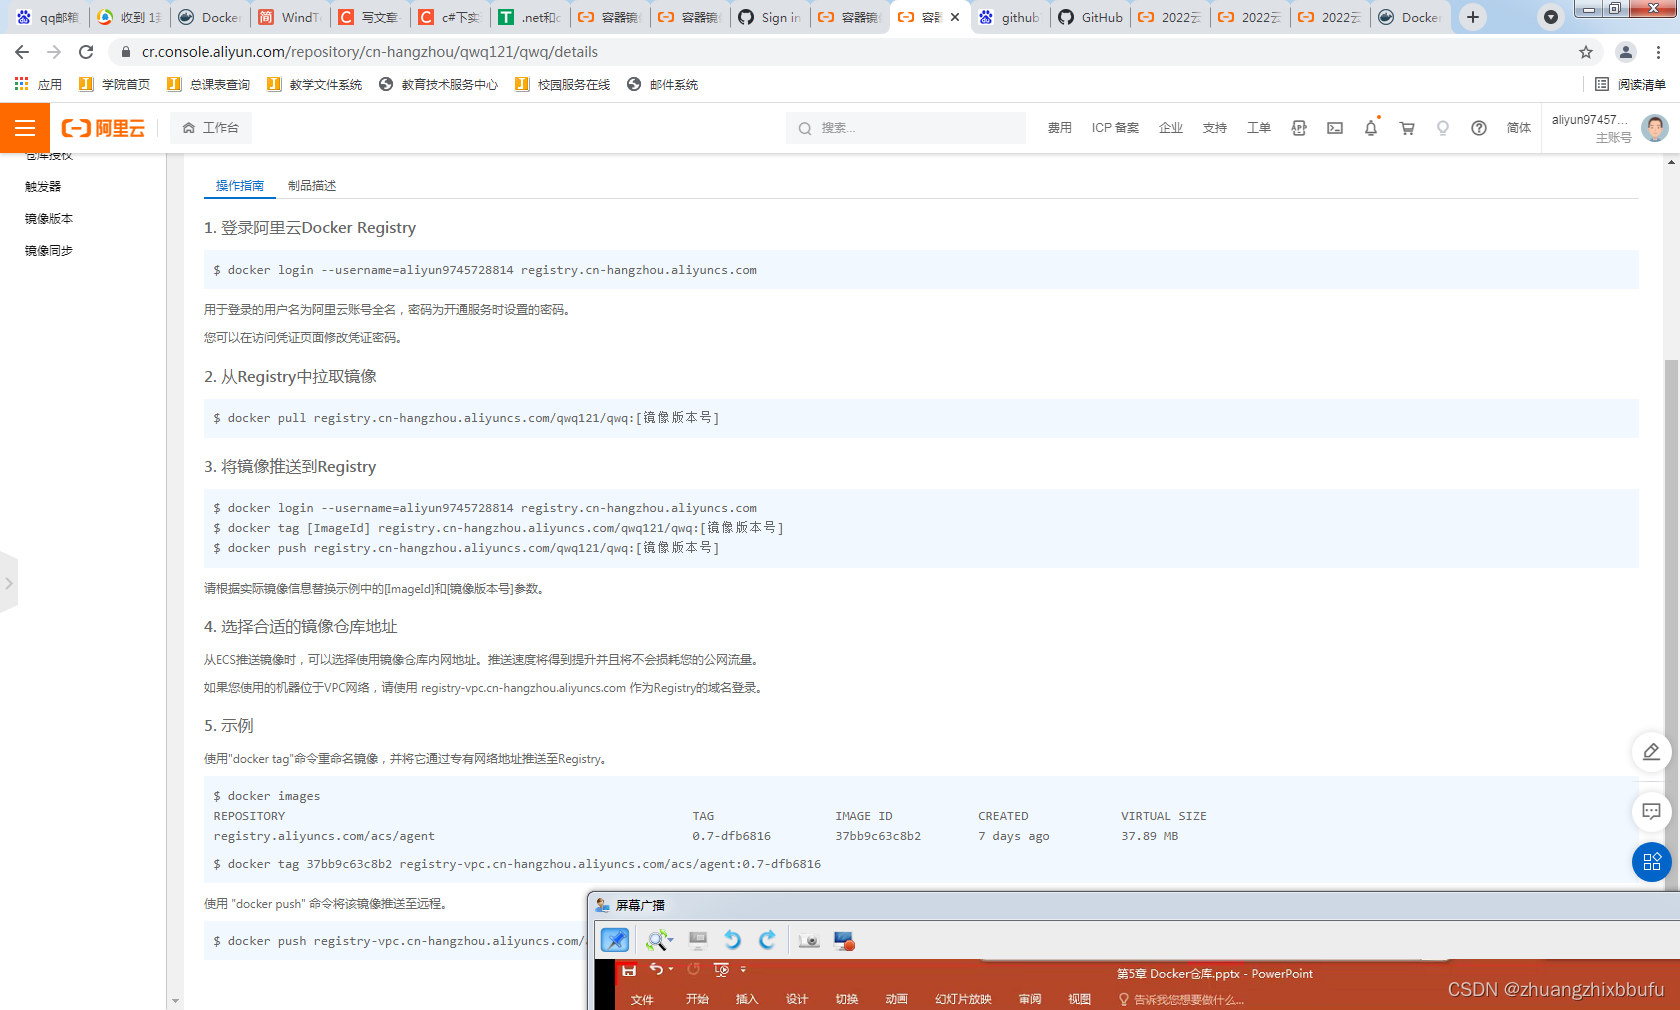1680x1010 pixels.
Task: Click the monitor icon in broadcast toolbar
Action: pyautogui.click(x=698, y=940)
